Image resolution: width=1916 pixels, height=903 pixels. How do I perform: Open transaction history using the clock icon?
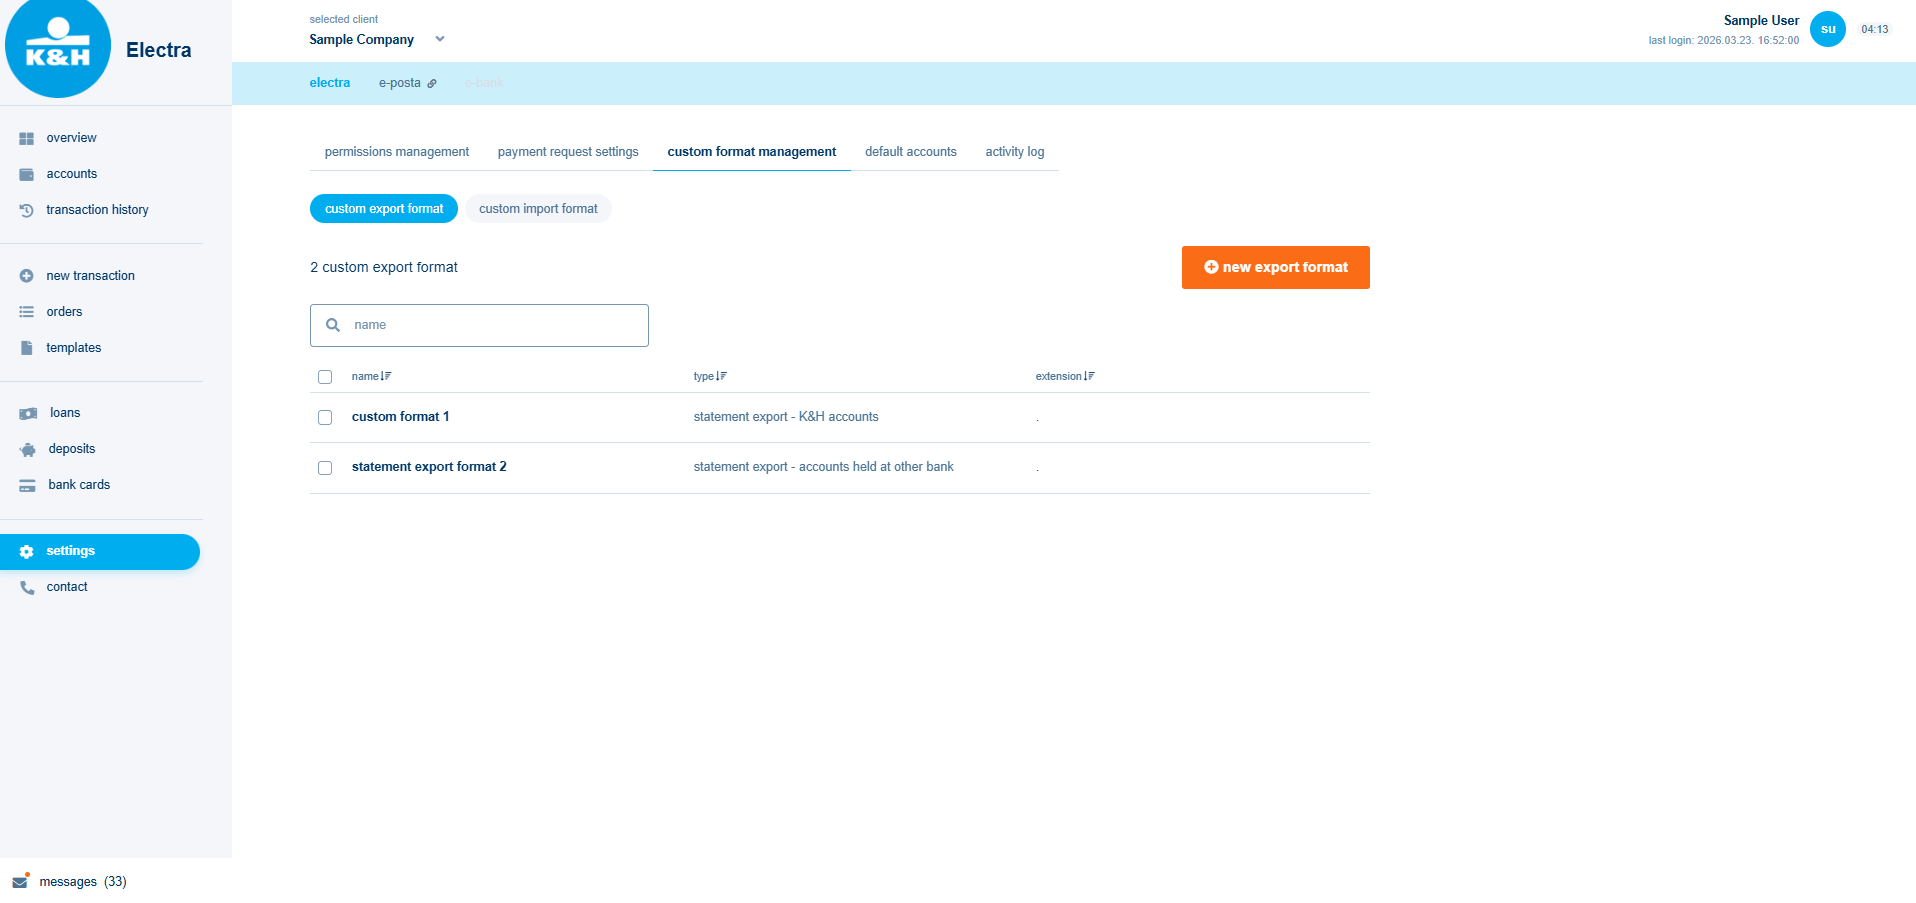point(26,210)
